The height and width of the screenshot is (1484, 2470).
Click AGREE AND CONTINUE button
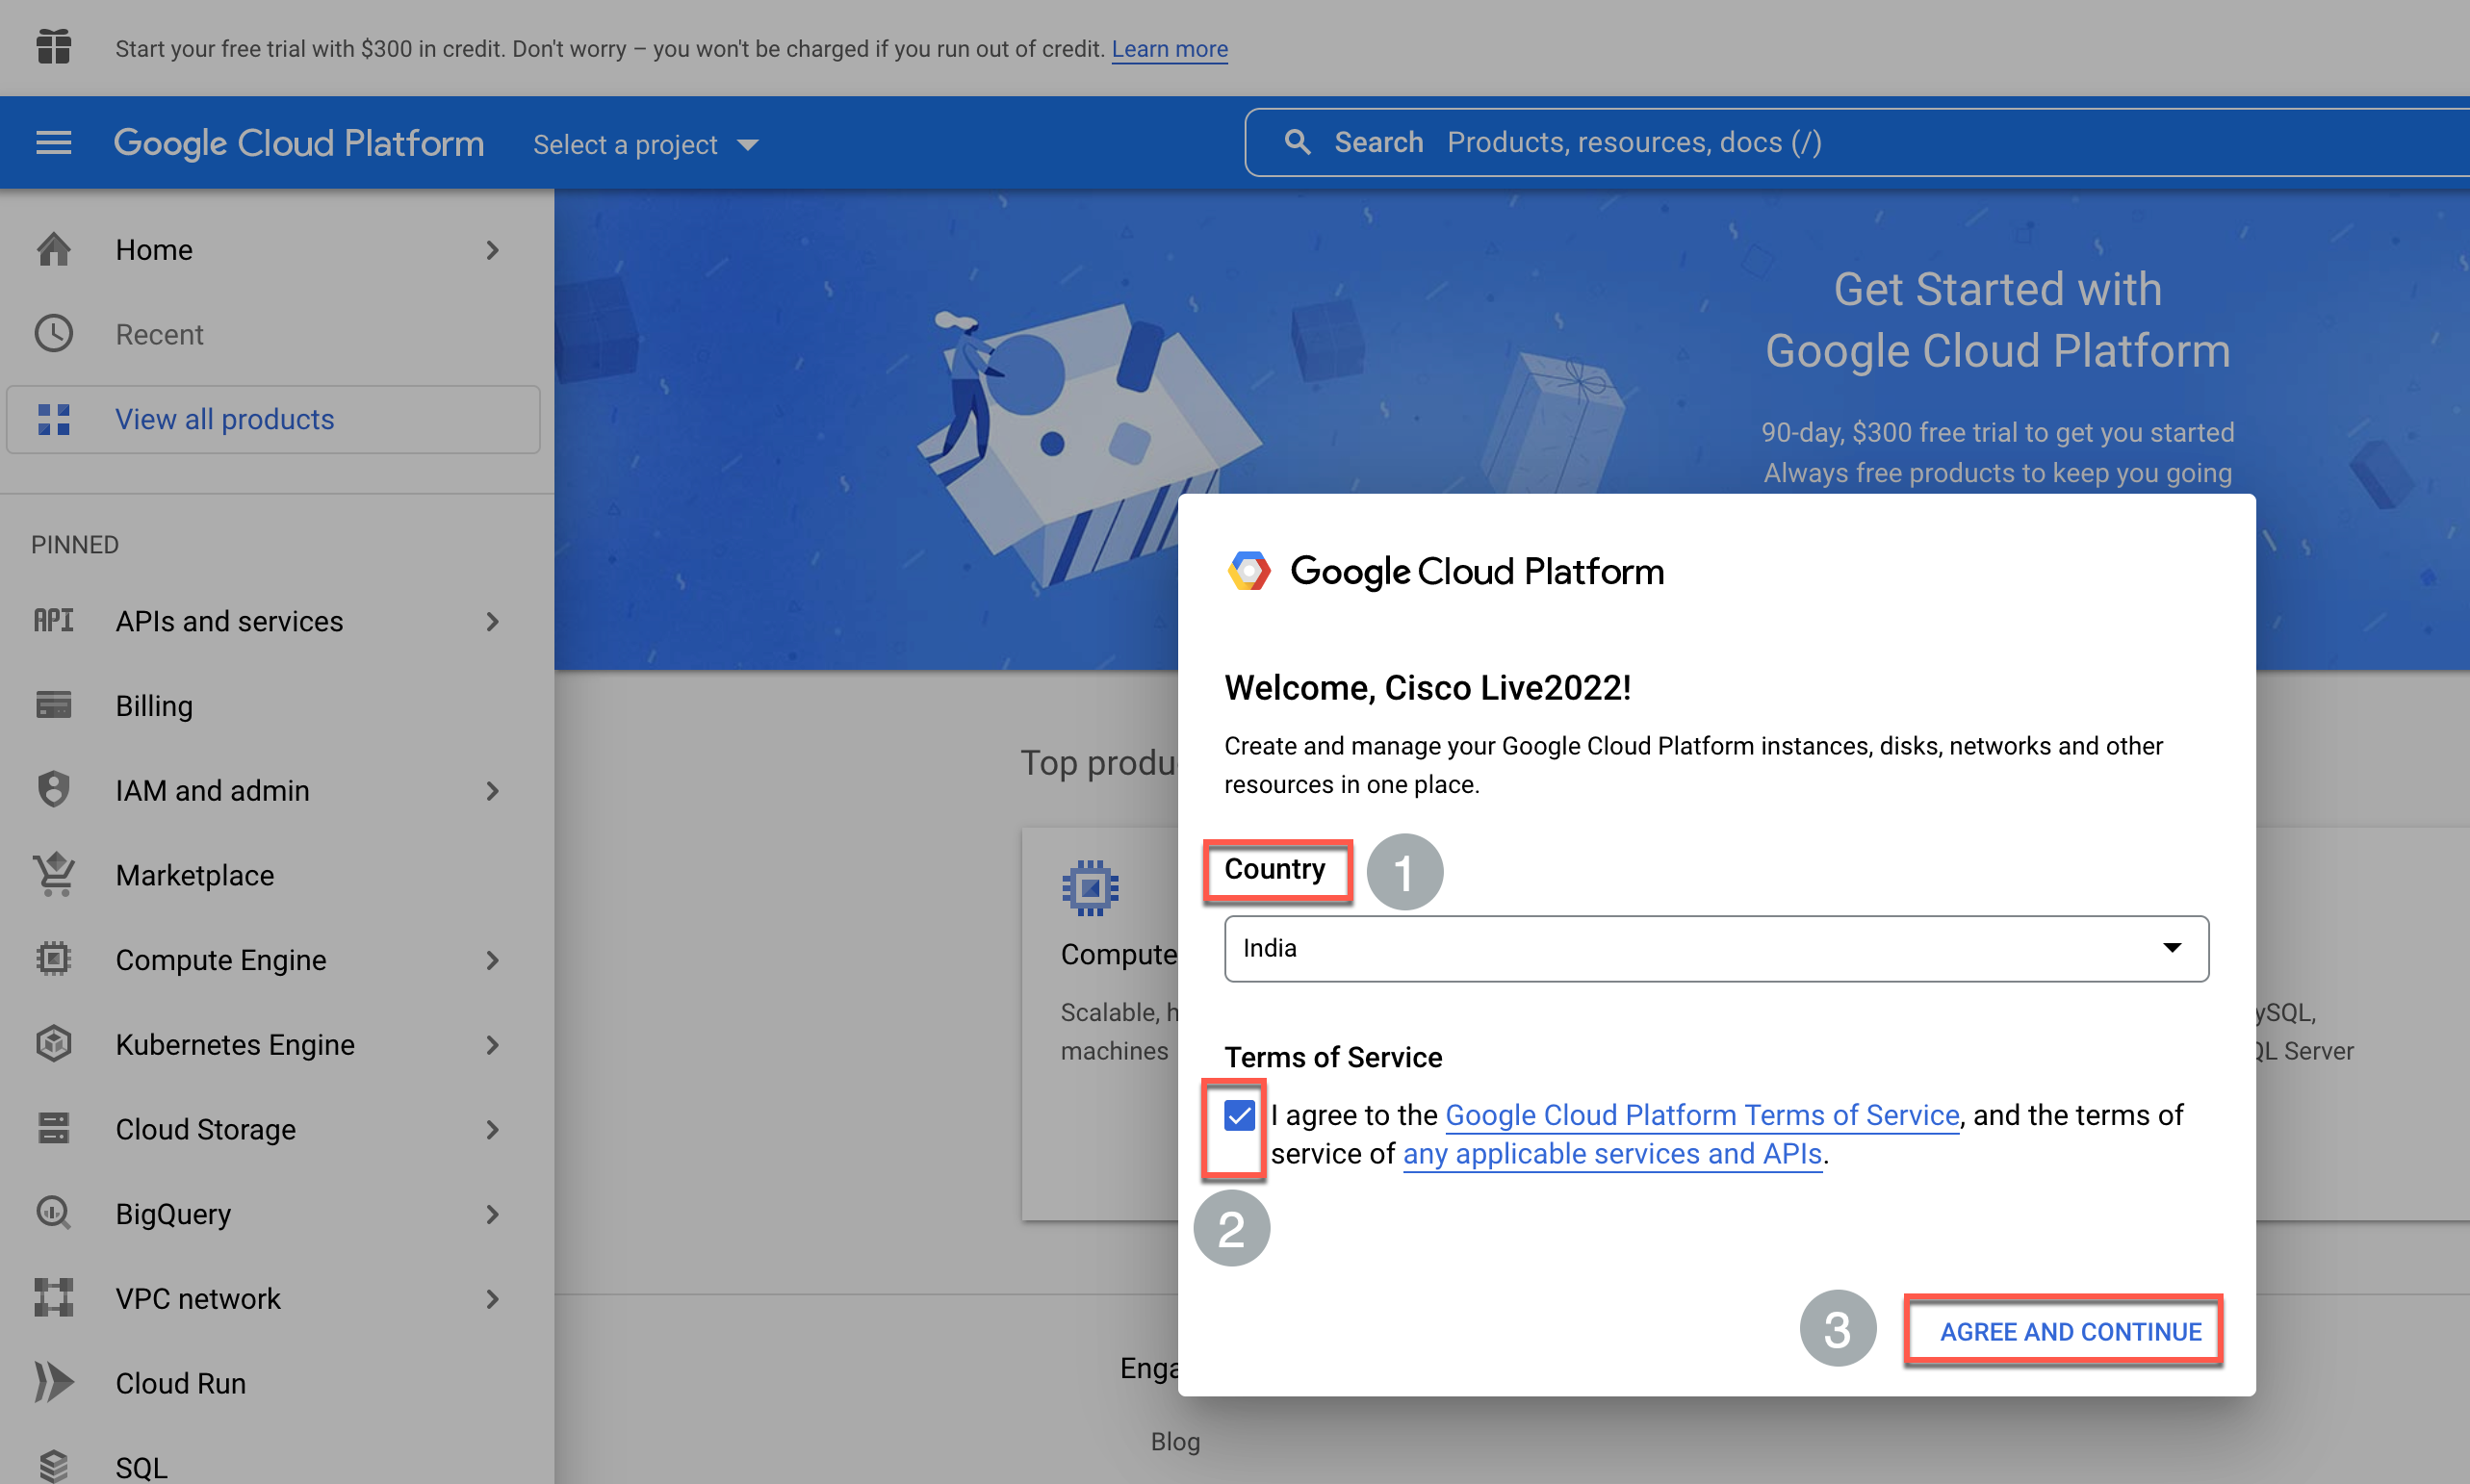[x=2070, y=1331]
